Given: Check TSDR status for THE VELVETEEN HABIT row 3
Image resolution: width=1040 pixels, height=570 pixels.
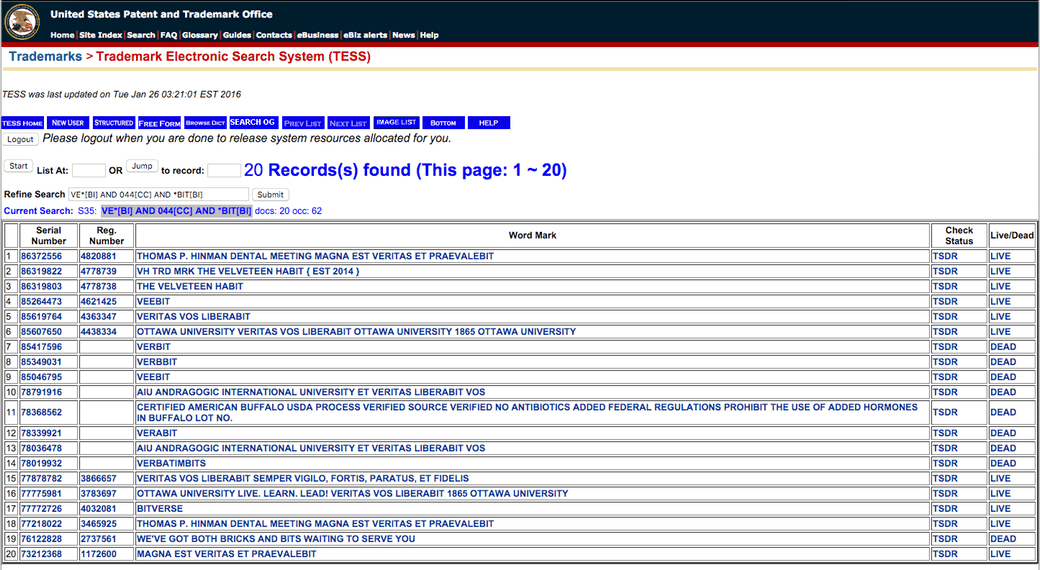Looking at the screenshot, I should point(945,287).
